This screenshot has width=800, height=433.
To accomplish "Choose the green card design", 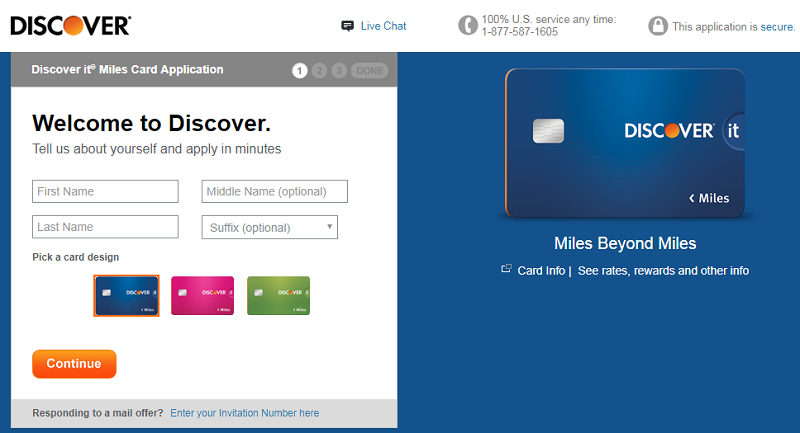I will point(279,296).
